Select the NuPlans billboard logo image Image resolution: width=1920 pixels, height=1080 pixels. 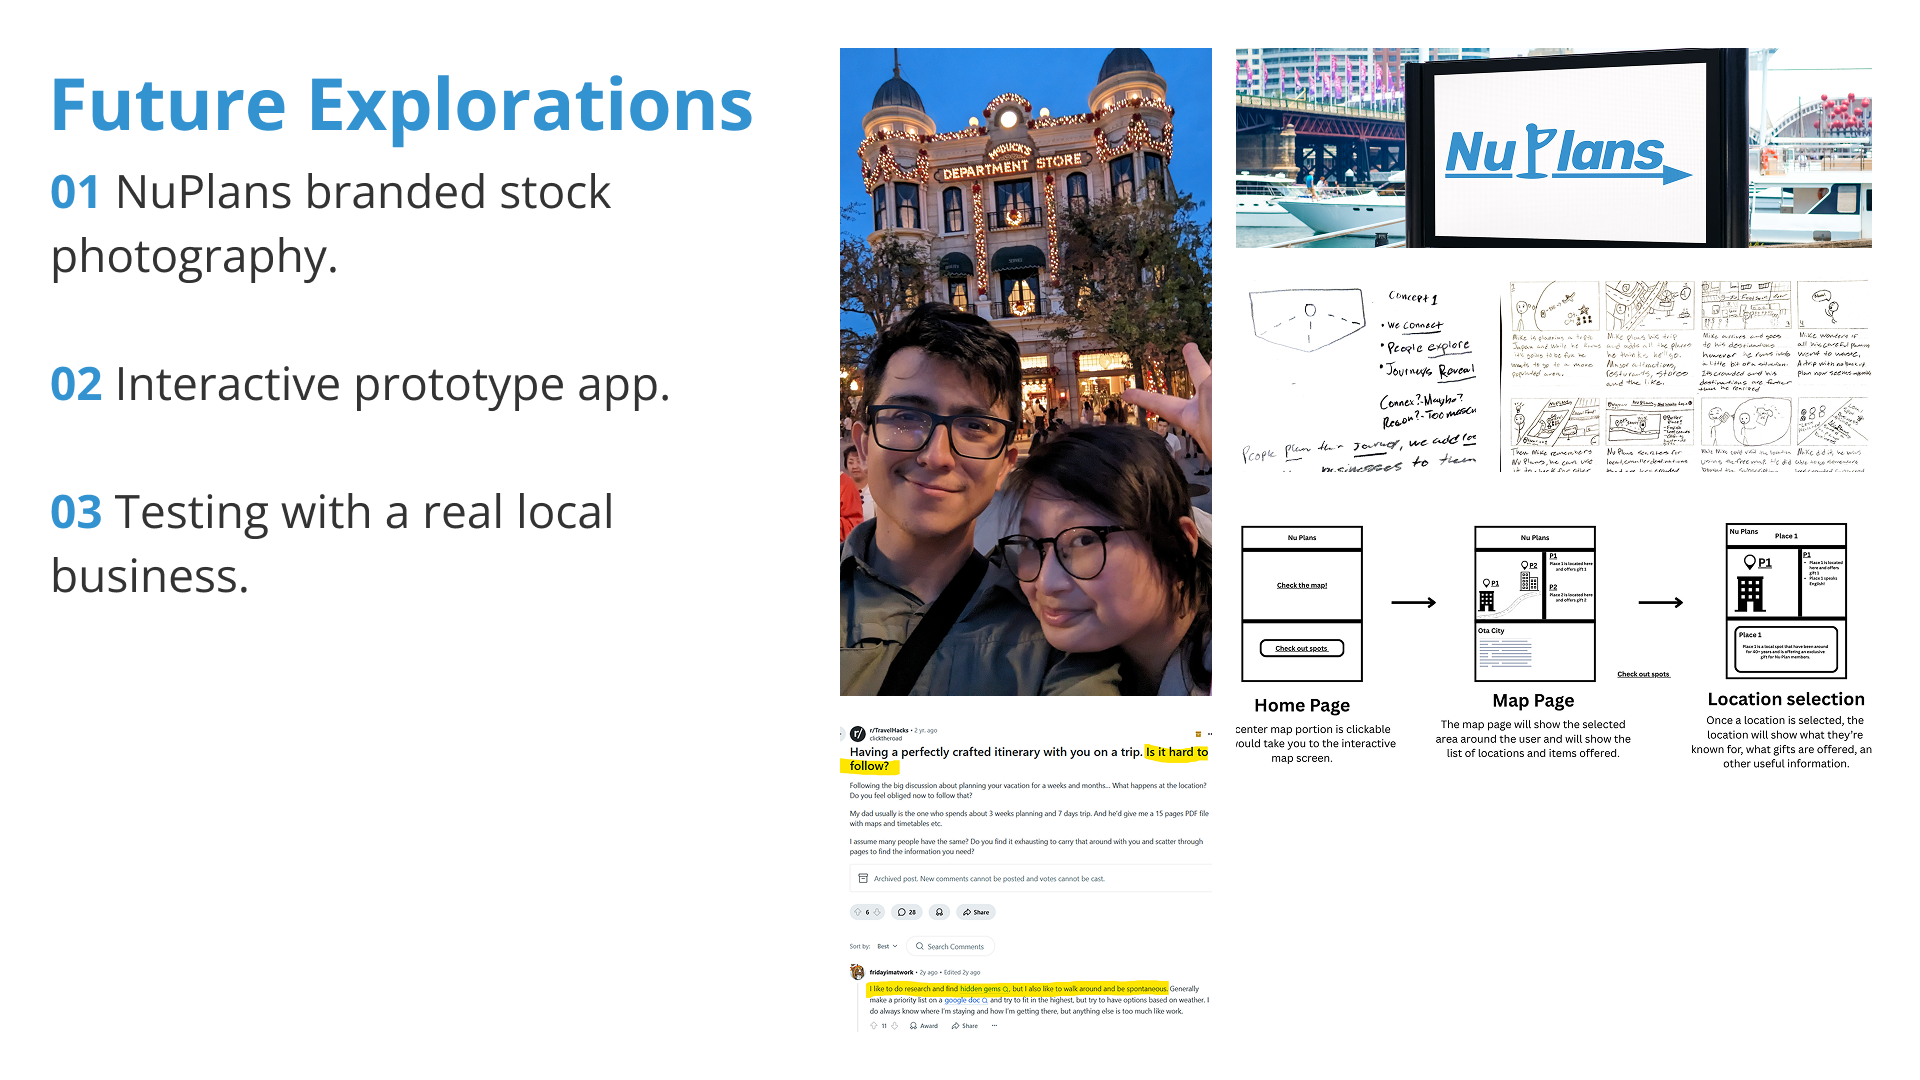(1553, 148)
